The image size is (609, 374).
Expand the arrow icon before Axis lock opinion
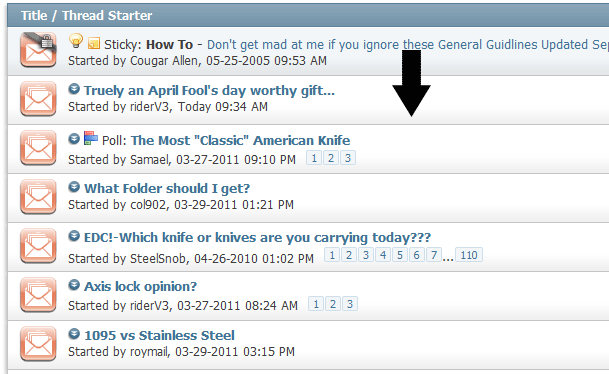74,285
